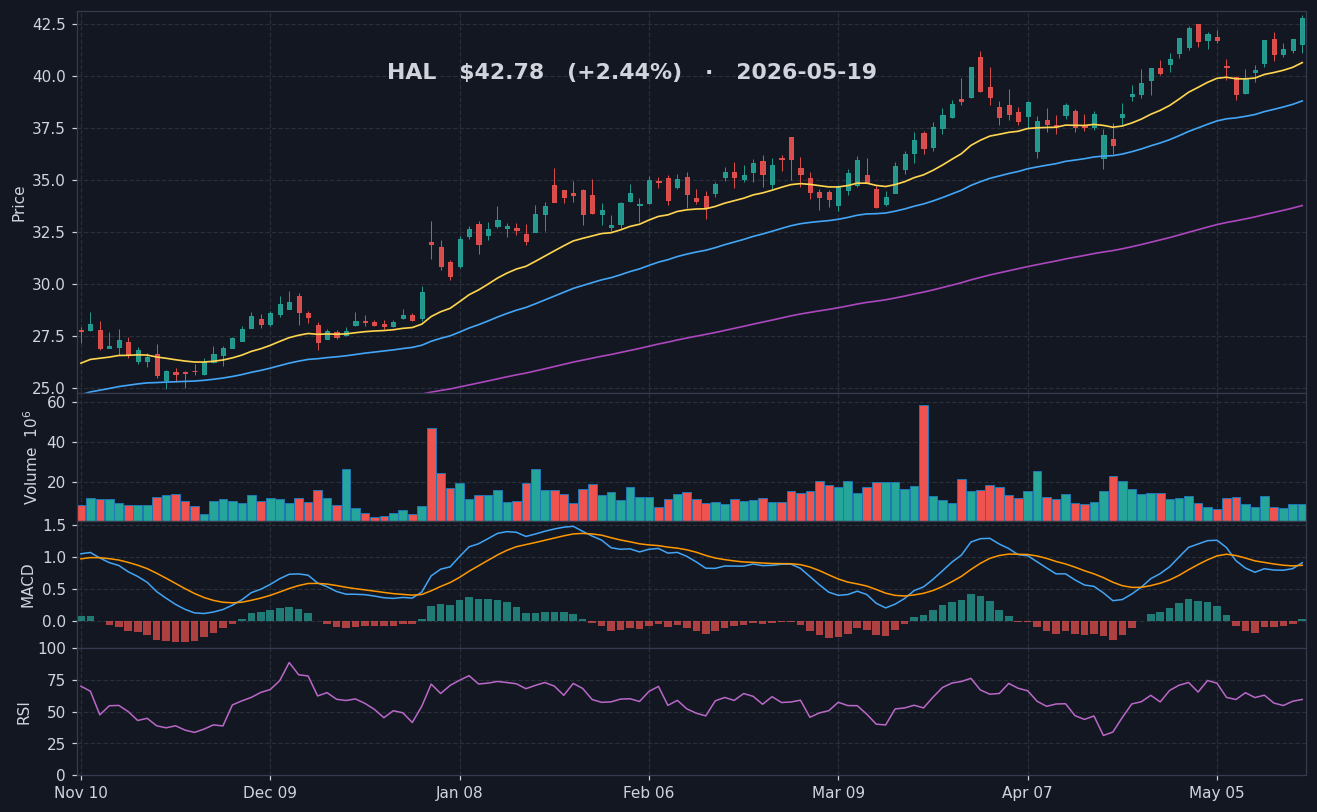
Task: Click the 40 volume axis value
Action: (57, 443)
